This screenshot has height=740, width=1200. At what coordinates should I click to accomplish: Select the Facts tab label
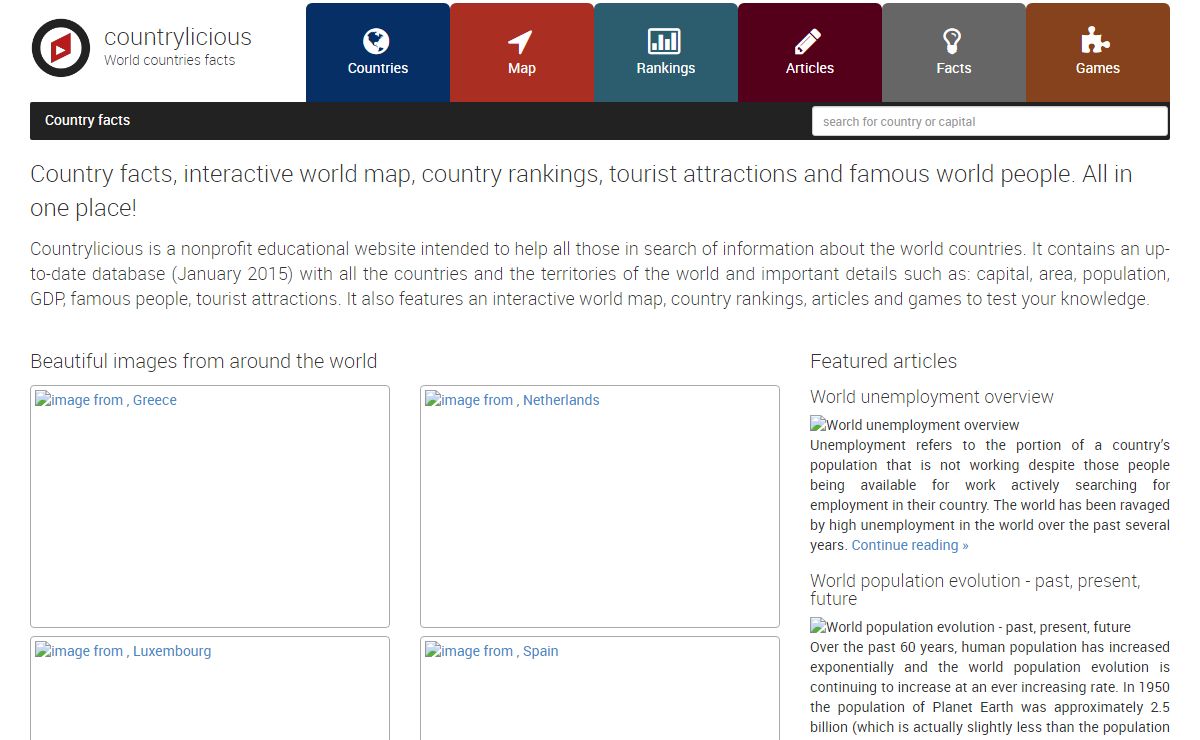click(954, 68)
